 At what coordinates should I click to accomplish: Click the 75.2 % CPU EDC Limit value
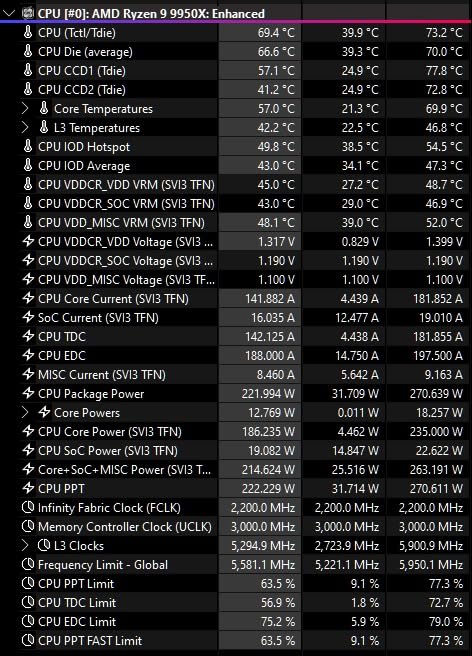(x=278, y=622)
